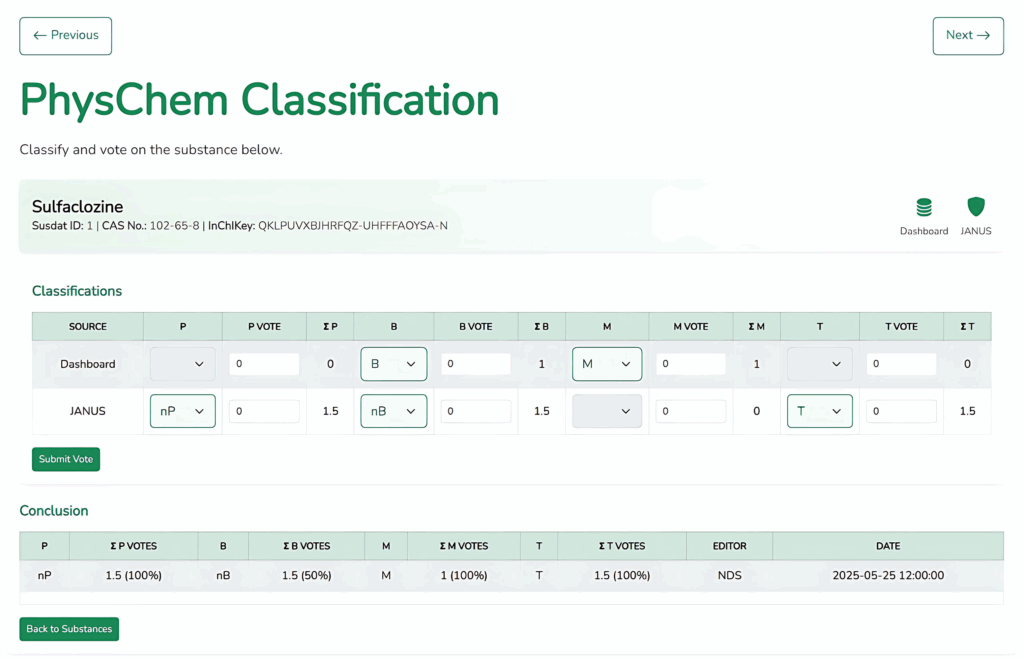Image resolution: width=1024 pixels, height=659 pixels.
Task: Open the JANUS row T dropdown
Action: click(x=820, y=411)
